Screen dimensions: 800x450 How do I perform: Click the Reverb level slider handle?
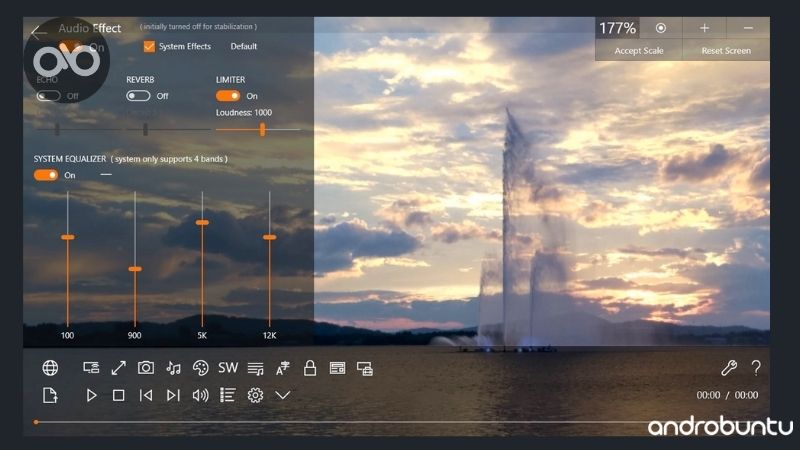click(x=145, y=129)
